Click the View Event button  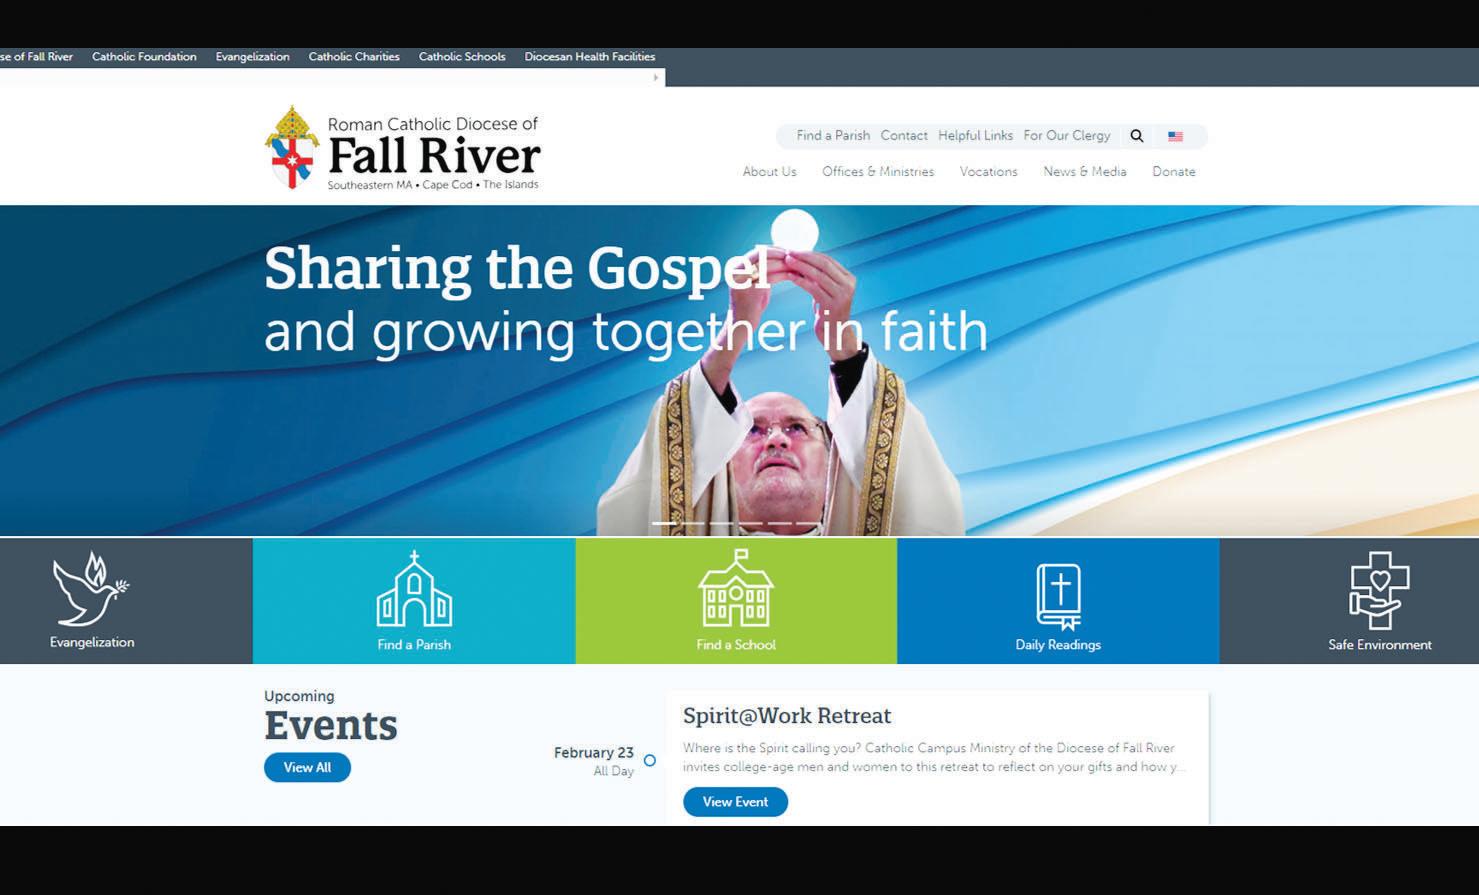[x=735, y=802]
